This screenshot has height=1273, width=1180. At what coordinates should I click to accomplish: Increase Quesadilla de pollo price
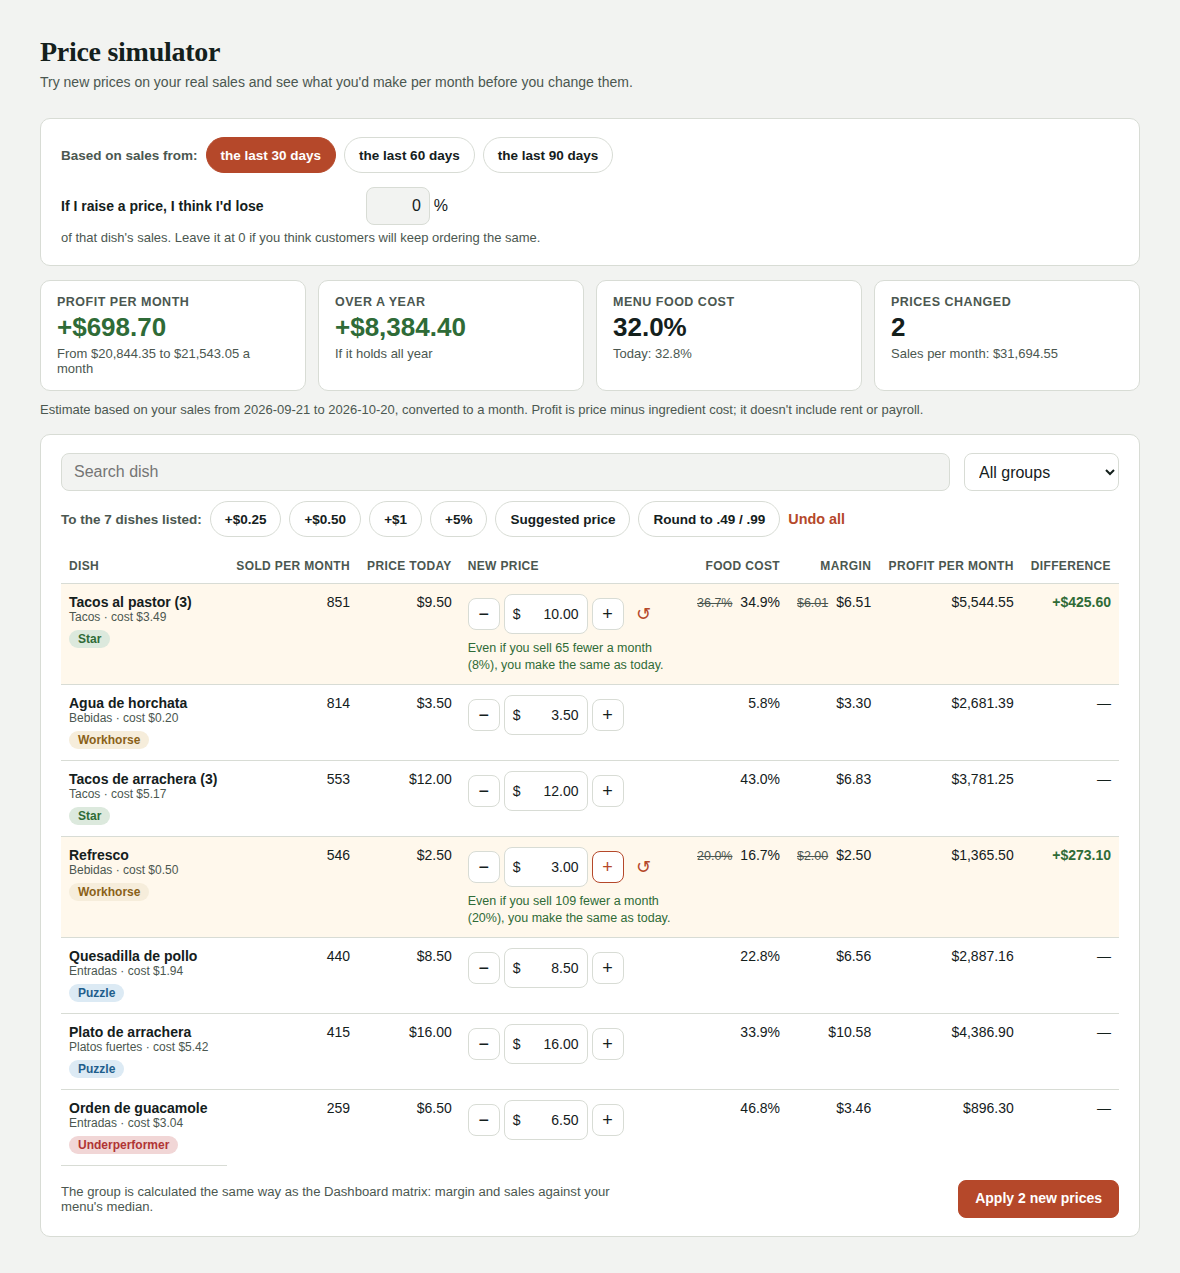(x=608, y=968)
